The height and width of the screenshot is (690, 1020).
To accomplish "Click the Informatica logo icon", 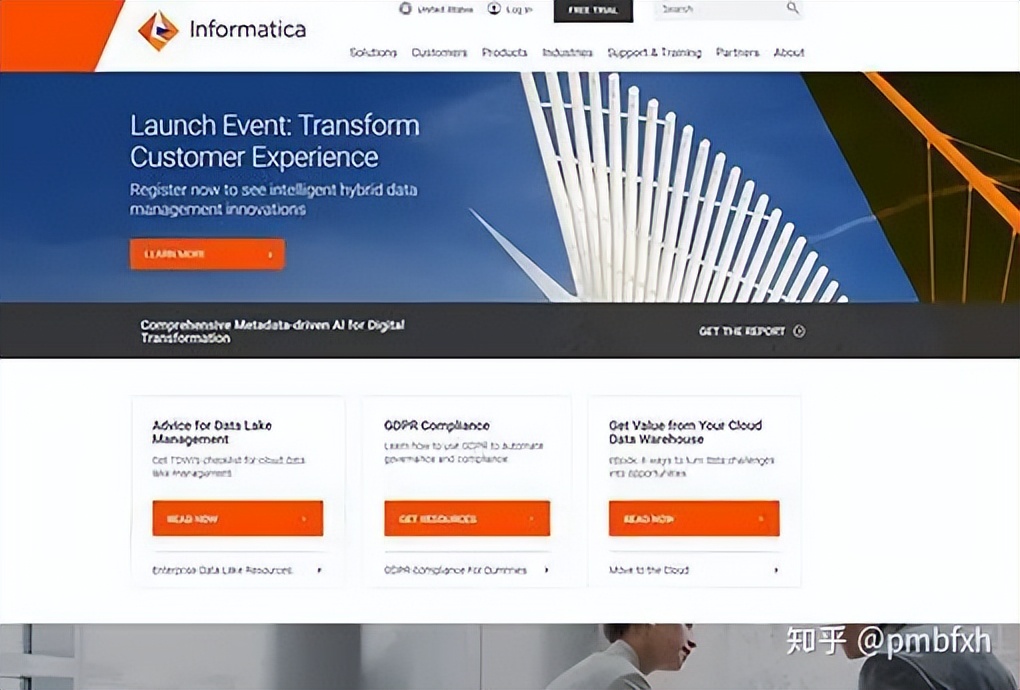I will click(x=158, y=31).
